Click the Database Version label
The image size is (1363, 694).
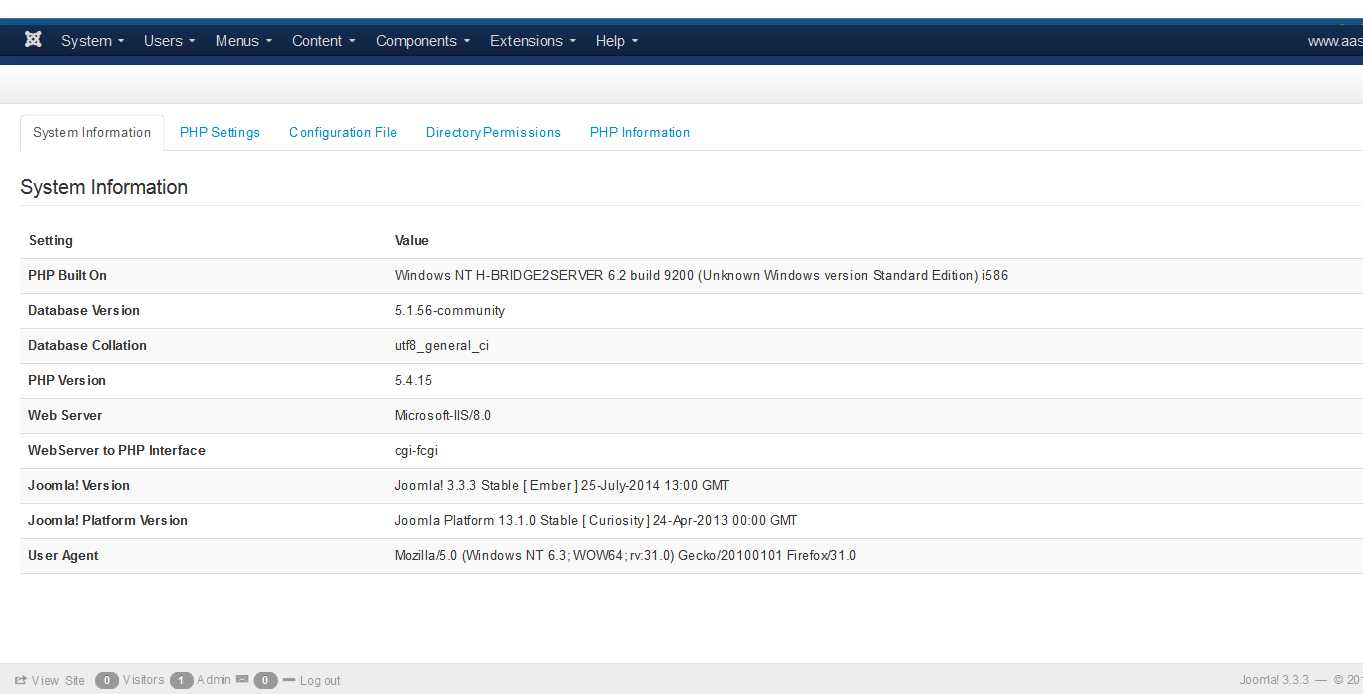pos(84,310)
